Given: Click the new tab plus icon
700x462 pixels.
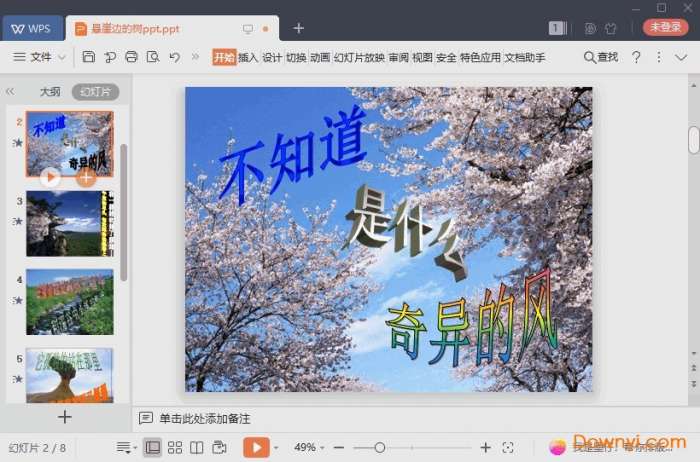Looking at the screenshot, I should coord(298,28).
